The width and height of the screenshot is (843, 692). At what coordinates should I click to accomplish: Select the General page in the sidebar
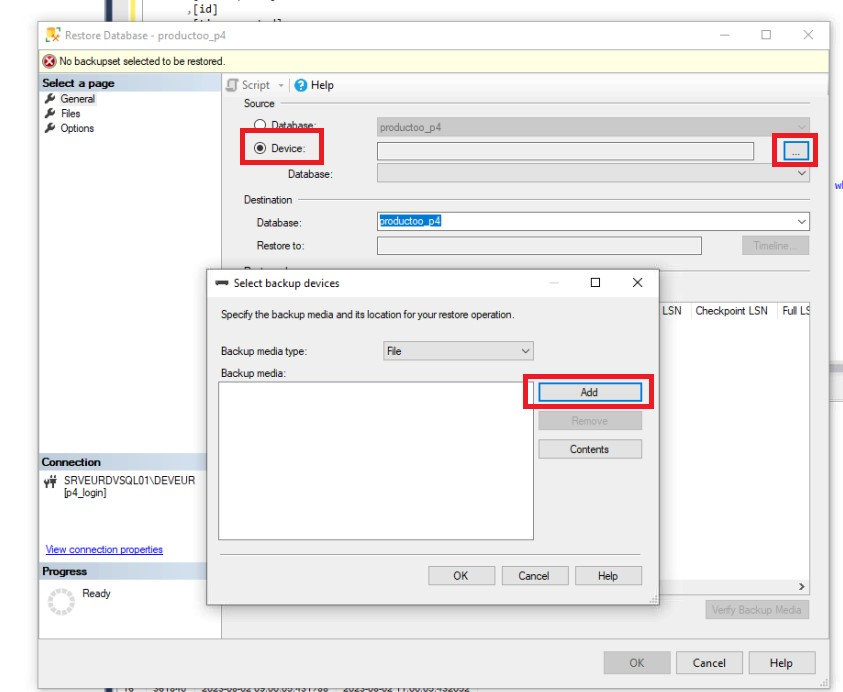[77, 99]
